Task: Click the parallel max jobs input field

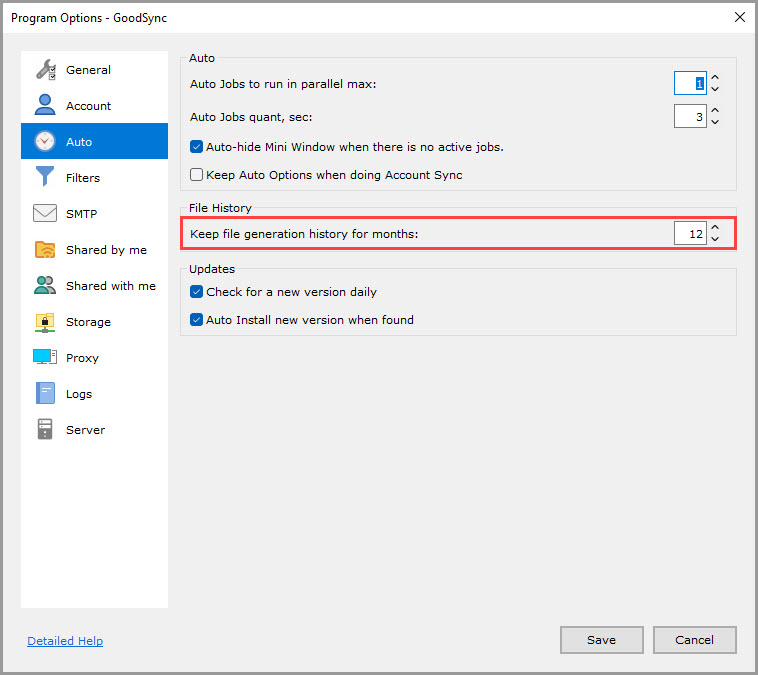Action: point(690,83)
